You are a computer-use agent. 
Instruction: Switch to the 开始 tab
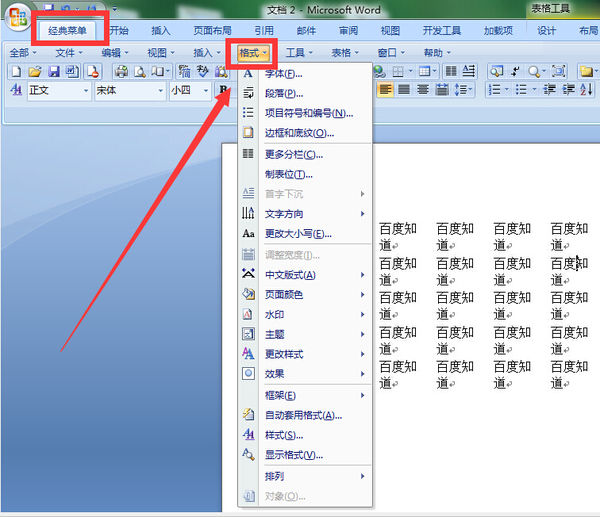(x=119, y=31)
